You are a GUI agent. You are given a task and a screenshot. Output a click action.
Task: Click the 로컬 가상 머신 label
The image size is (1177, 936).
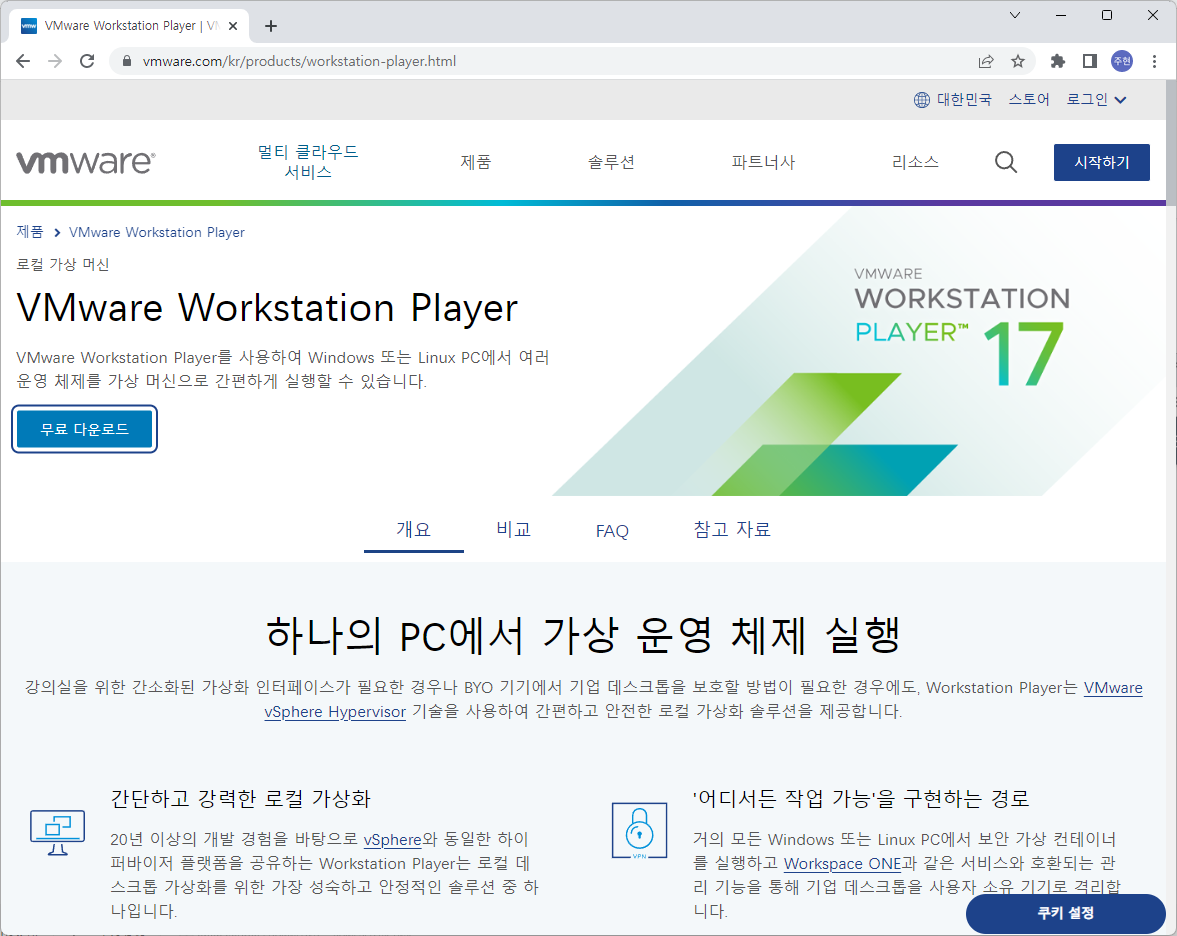pos(63,264)
